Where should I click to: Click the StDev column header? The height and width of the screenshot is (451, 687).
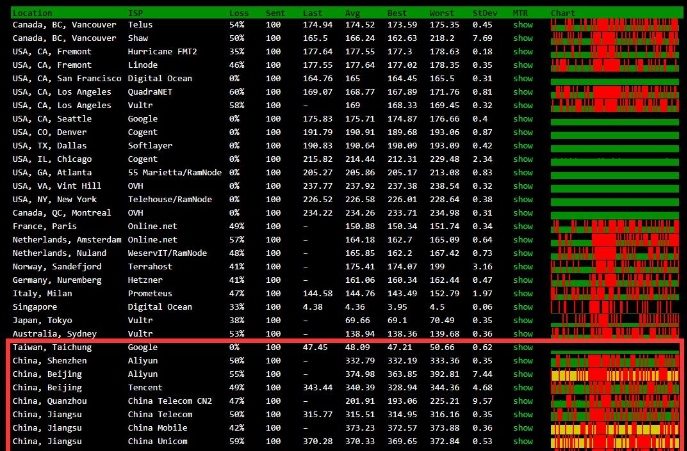(x=485, y=13)
